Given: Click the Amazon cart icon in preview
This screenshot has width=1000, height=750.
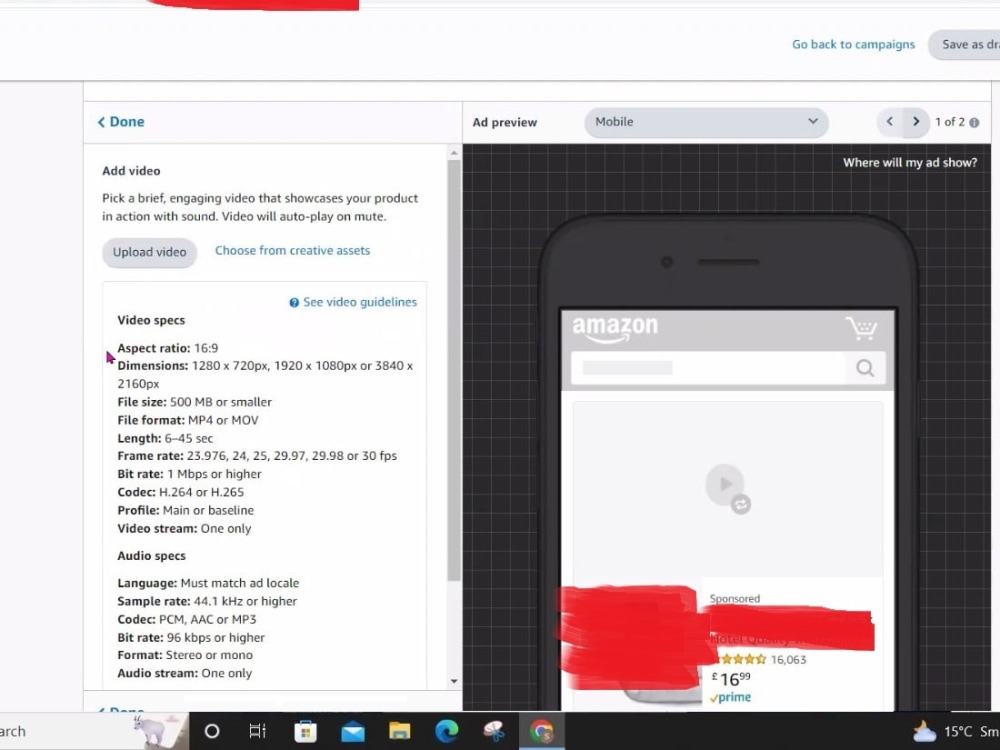Looking at the screenshot, I should (862, 329).
